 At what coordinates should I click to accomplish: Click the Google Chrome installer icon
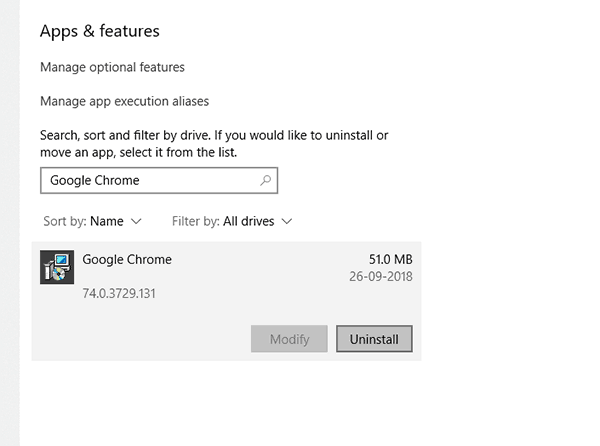click(57, 267)
